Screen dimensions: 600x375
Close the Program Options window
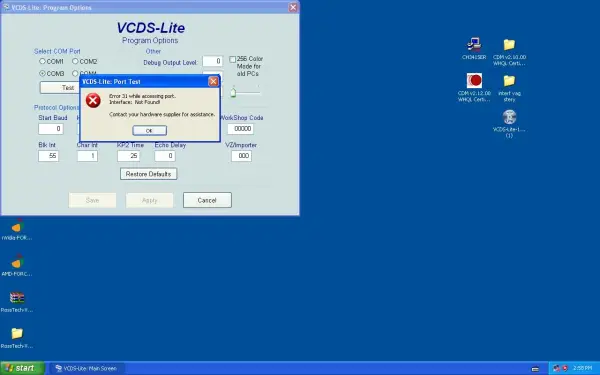[x=293, y=7]
